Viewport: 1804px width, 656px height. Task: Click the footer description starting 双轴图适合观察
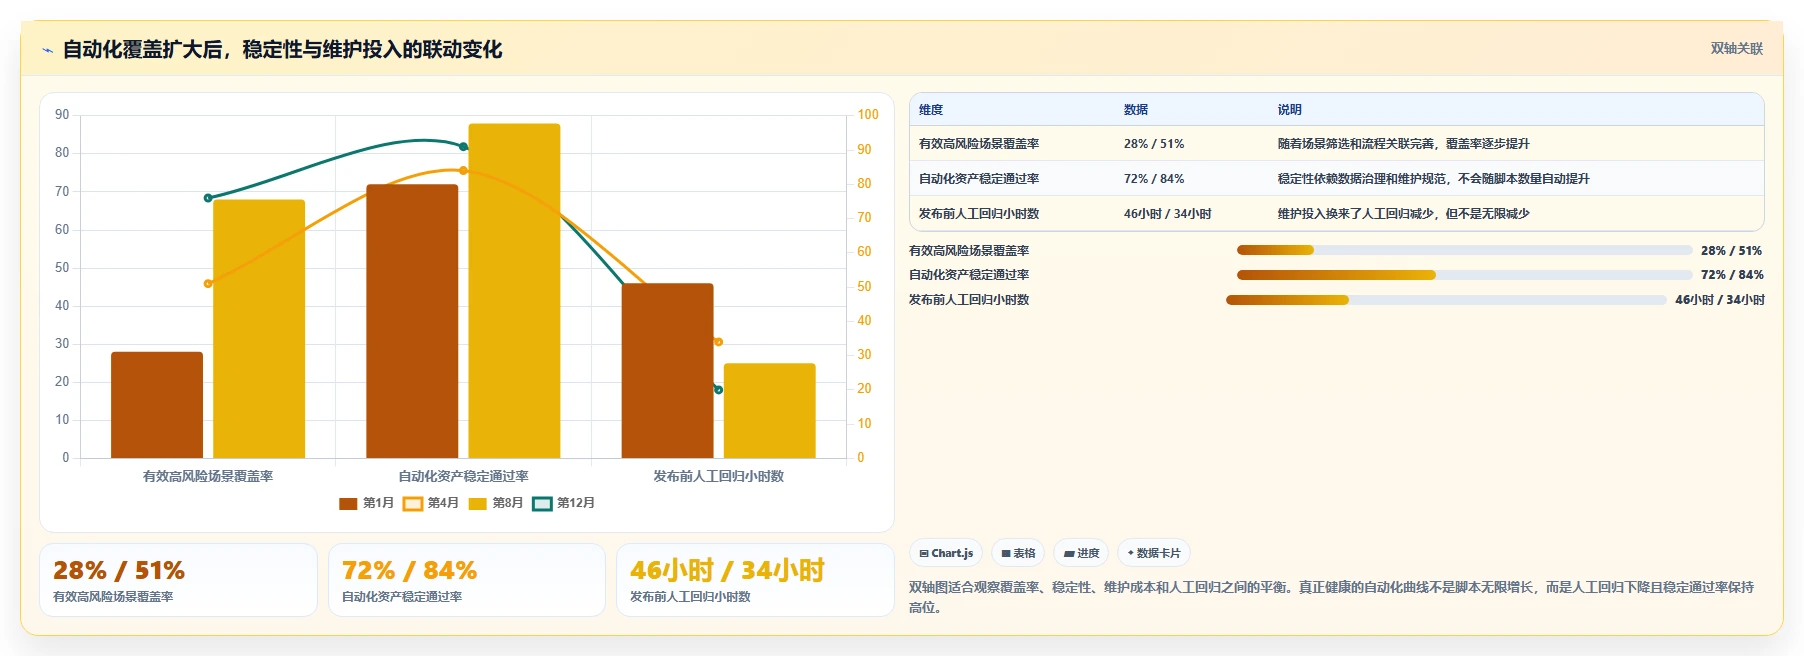point(1331,597)
